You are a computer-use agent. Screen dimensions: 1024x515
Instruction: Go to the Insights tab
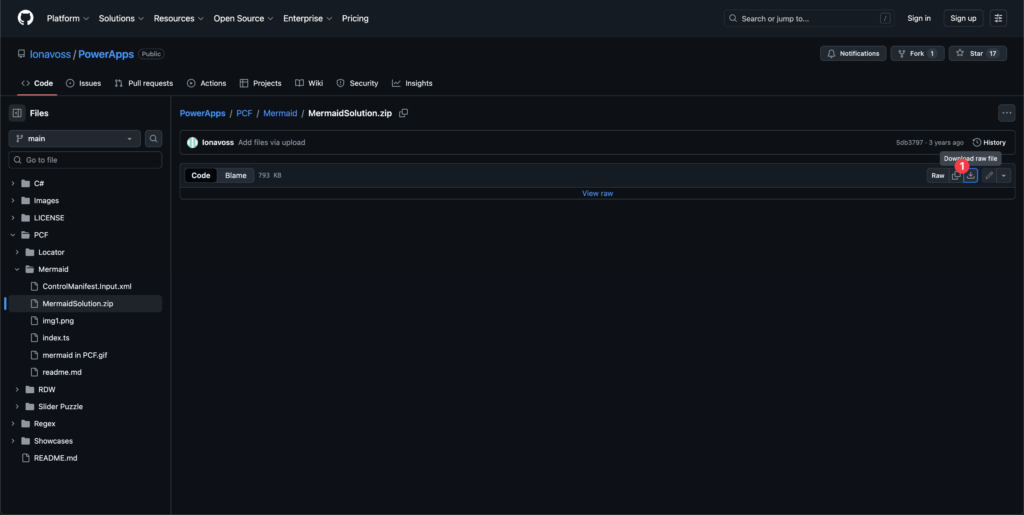[x=412, y=83]
